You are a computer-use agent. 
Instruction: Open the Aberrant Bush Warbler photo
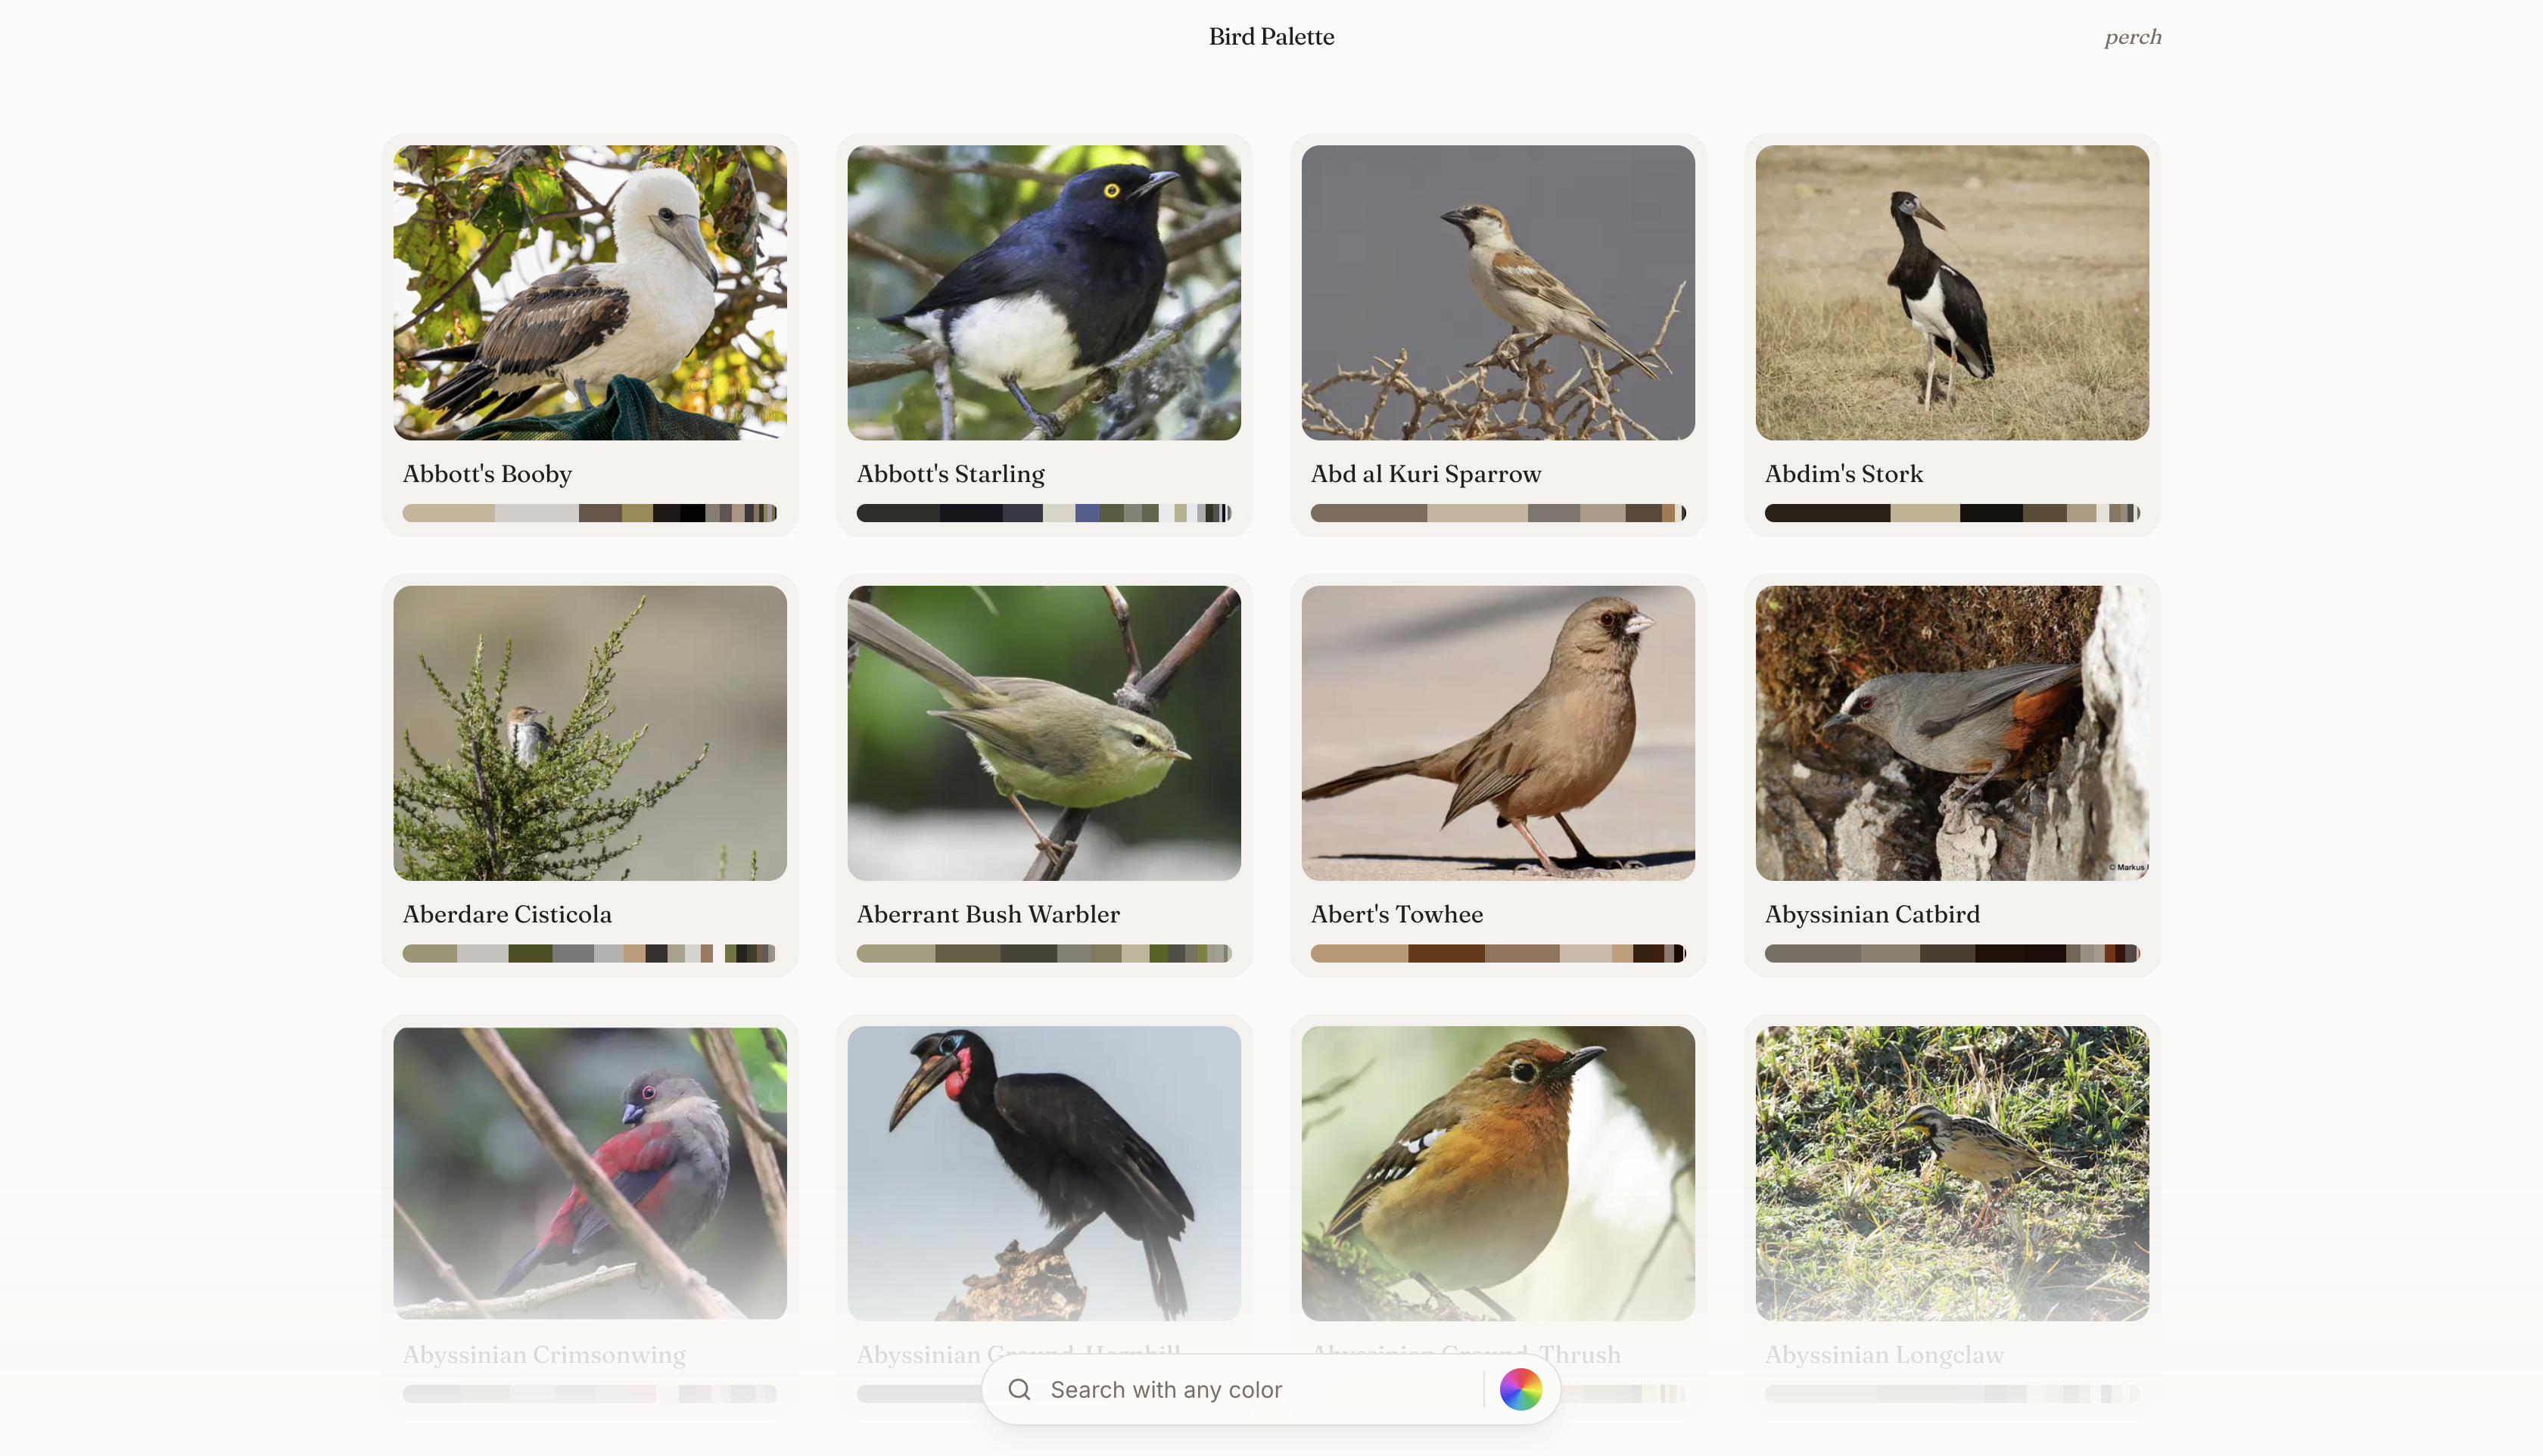click(x=1044, y=733)
